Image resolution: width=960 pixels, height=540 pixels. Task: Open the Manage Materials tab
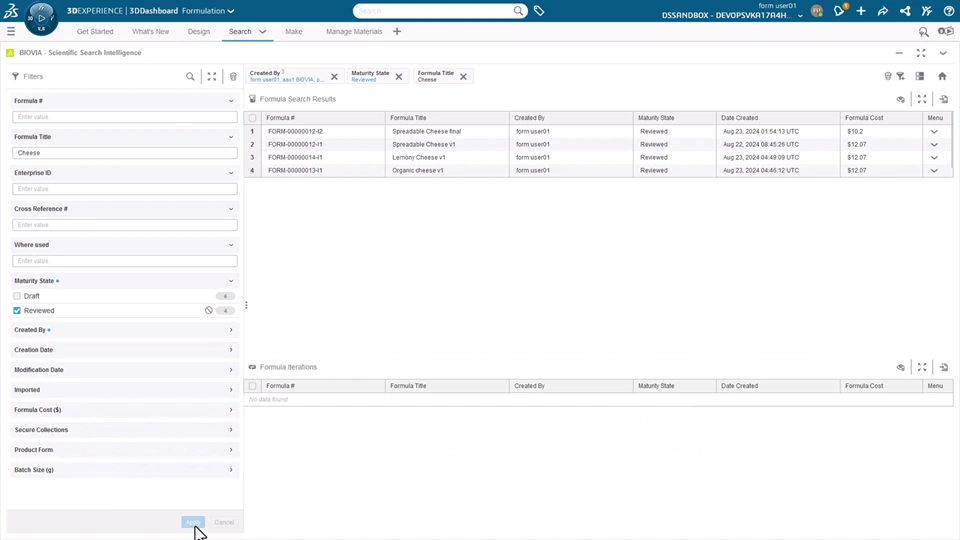354,31
